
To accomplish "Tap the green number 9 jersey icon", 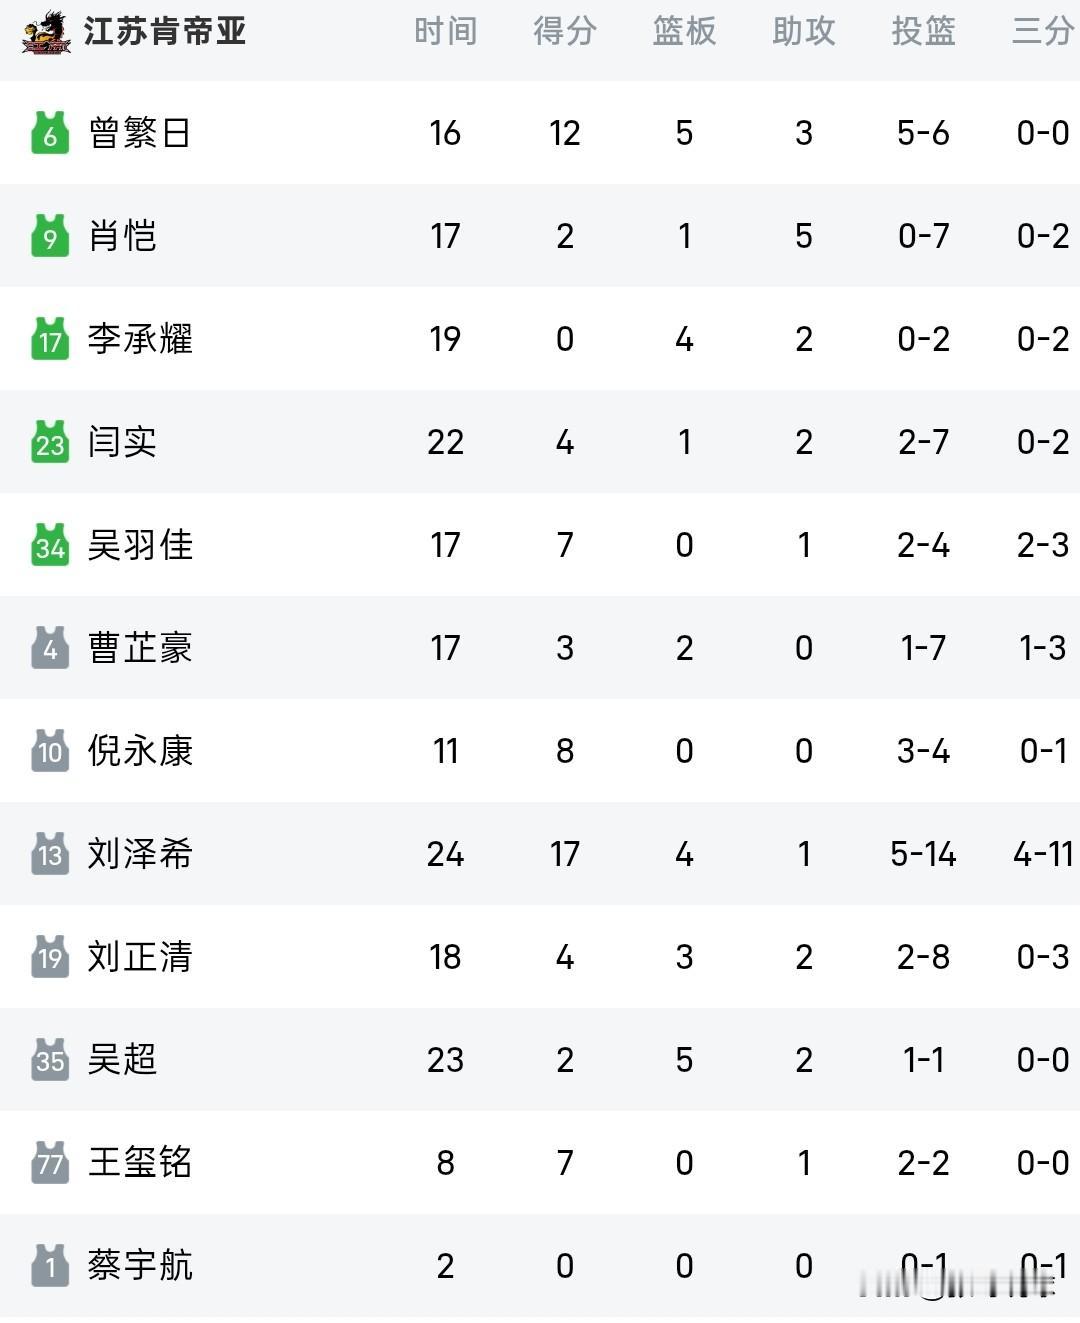I will (50, 236).
